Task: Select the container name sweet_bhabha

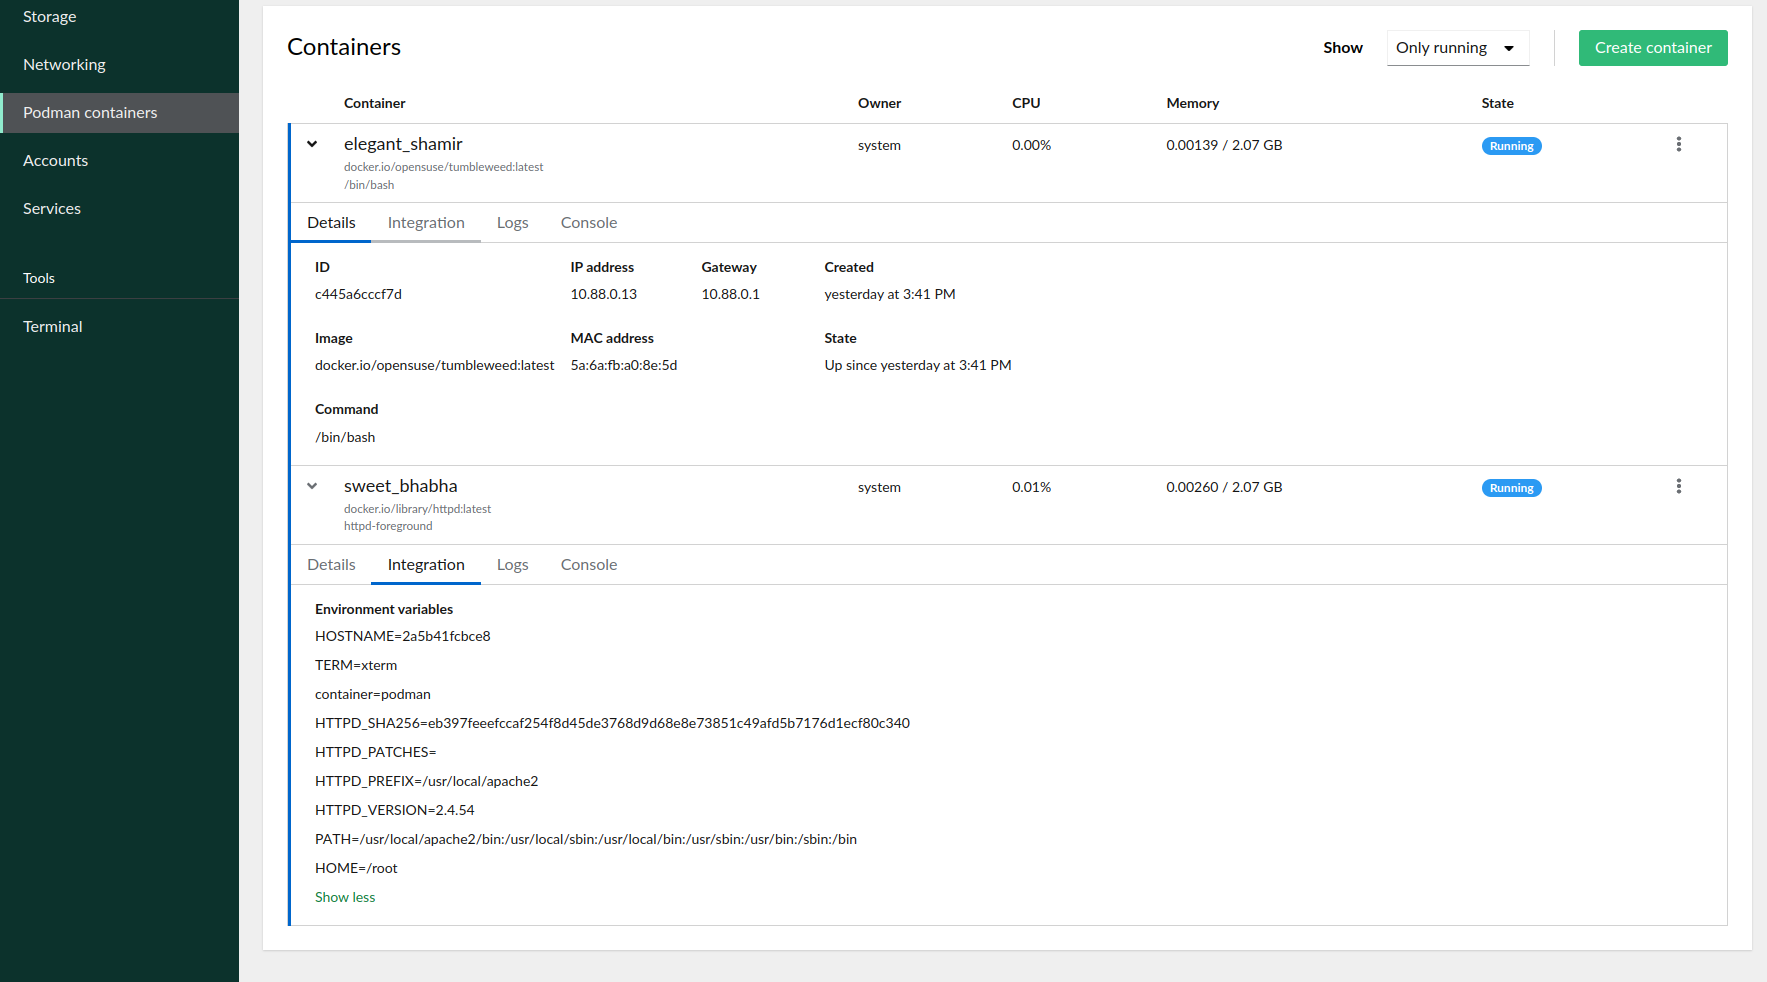Action: 400,485
